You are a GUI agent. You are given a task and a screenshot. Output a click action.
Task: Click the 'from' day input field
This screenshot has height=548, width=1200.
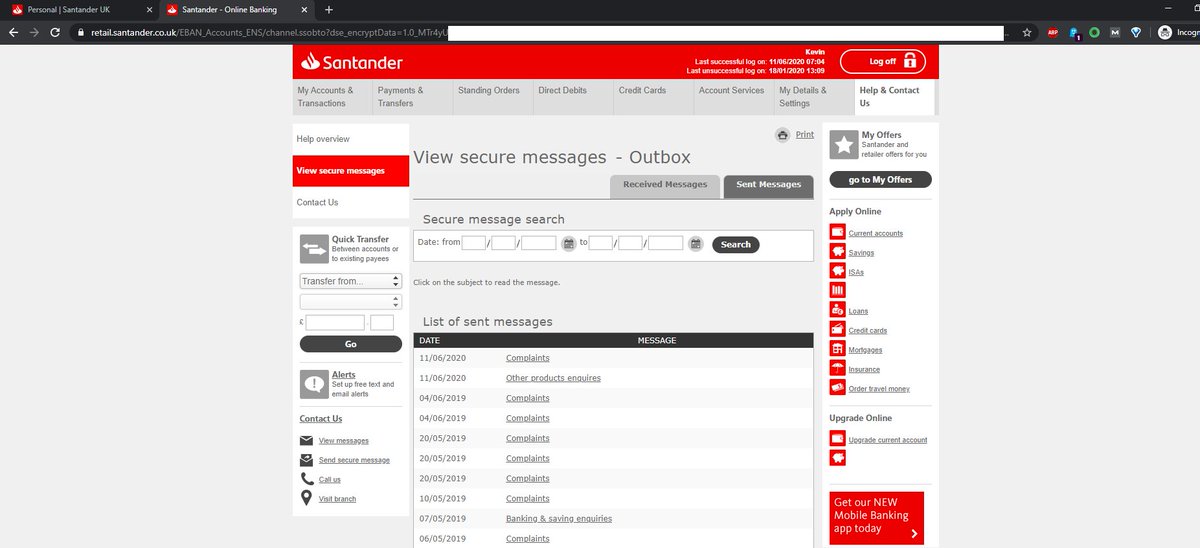point(474,243)
